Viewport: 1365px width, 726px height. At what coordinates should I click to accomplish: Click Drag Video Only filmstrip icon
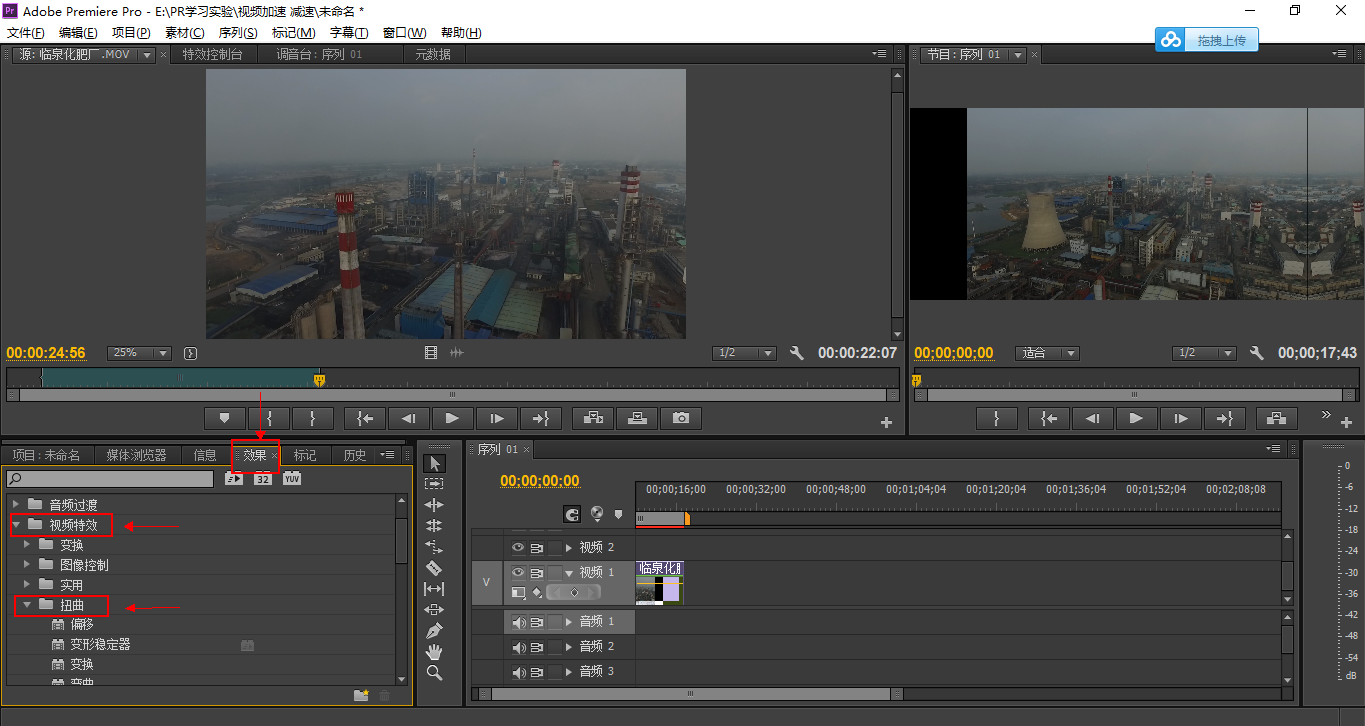coord(431,353)
